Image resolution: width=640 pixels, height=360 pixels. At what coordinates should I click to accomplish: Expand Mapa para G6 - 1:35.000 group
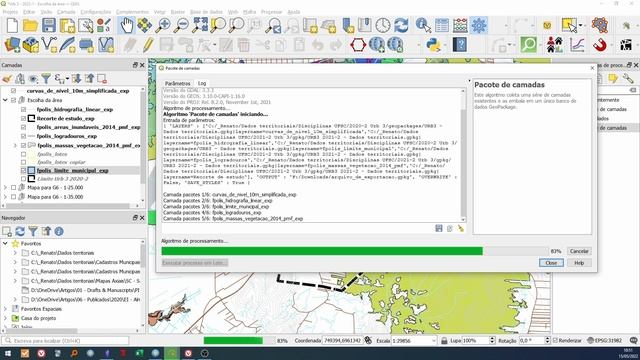tap(5, 197)
